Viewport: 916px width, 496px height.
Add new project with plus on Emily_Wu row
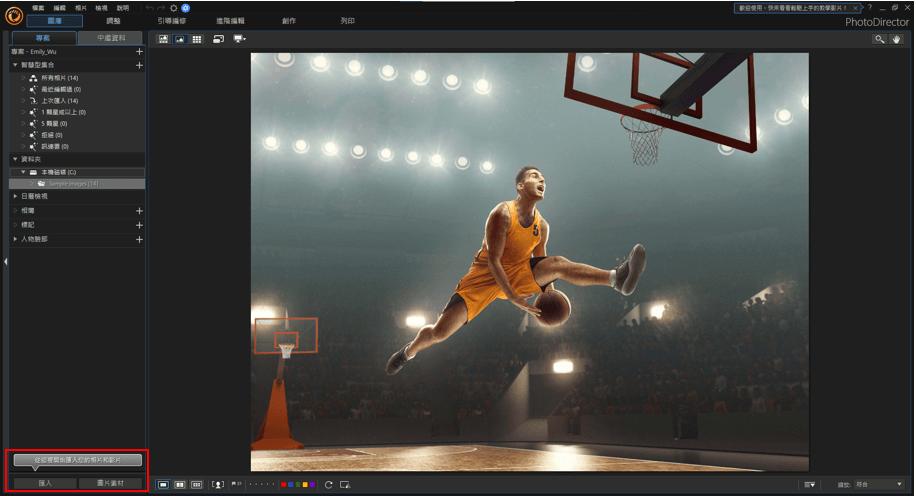click(x=139, y=51)
